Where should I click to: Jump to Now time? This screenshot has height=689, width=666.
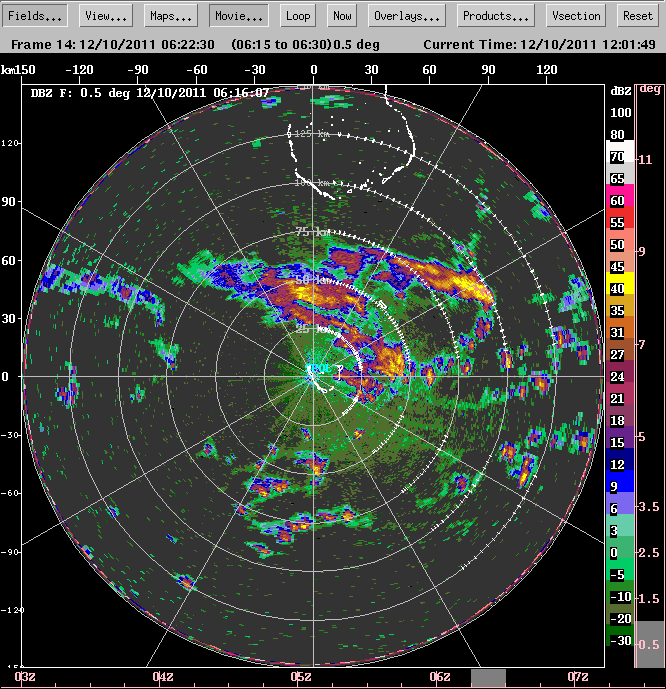click(x=342, y=16)
